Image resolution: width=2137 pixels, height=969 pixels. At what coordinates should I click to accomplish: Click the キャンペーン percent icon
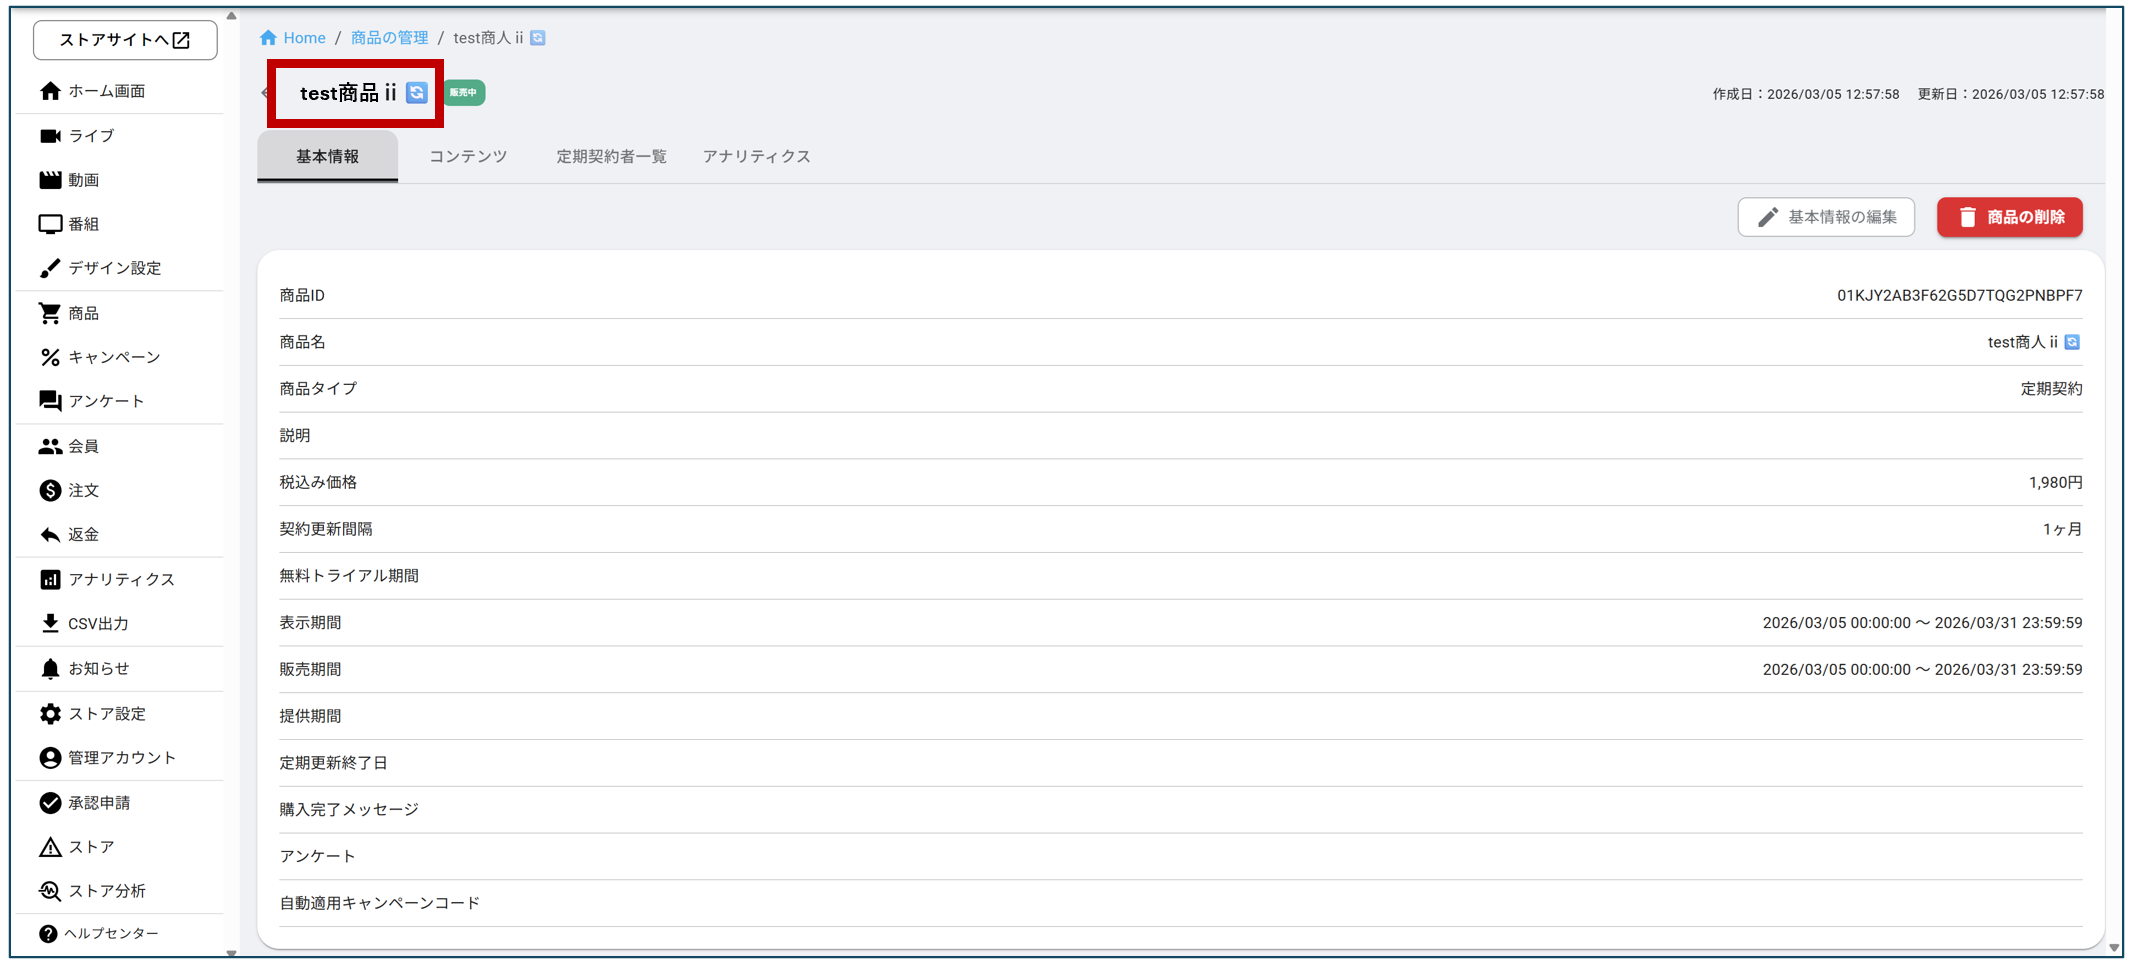[50, 357]
